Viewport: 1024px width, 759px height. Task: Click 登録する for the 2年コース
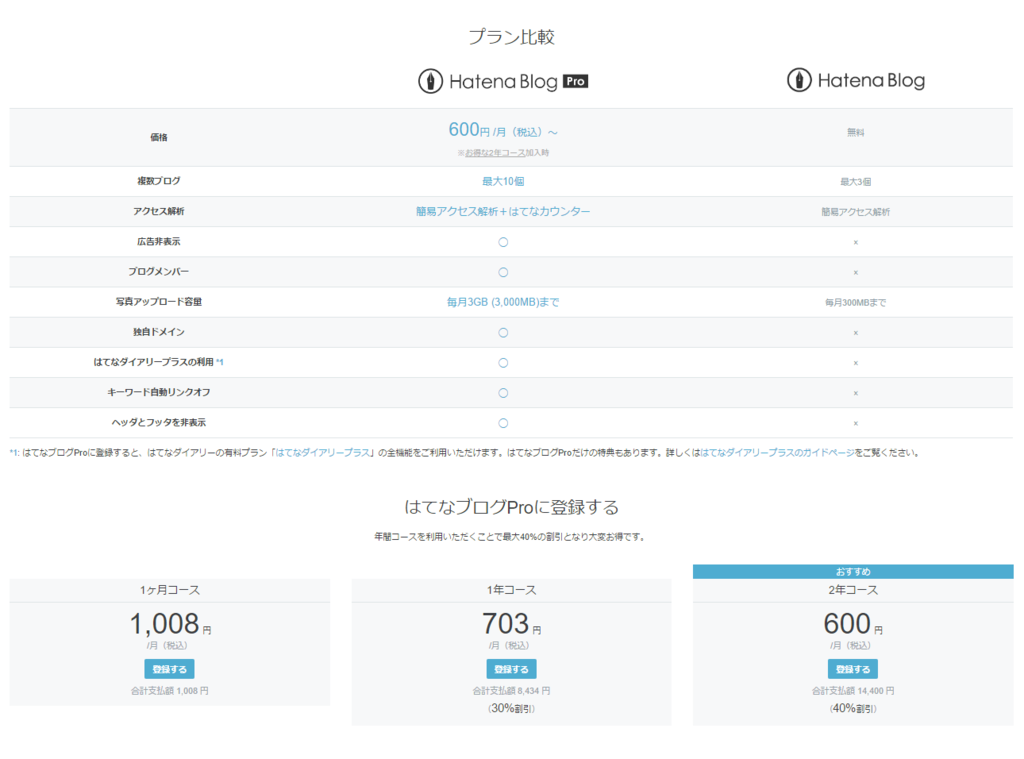click(853, 669)
